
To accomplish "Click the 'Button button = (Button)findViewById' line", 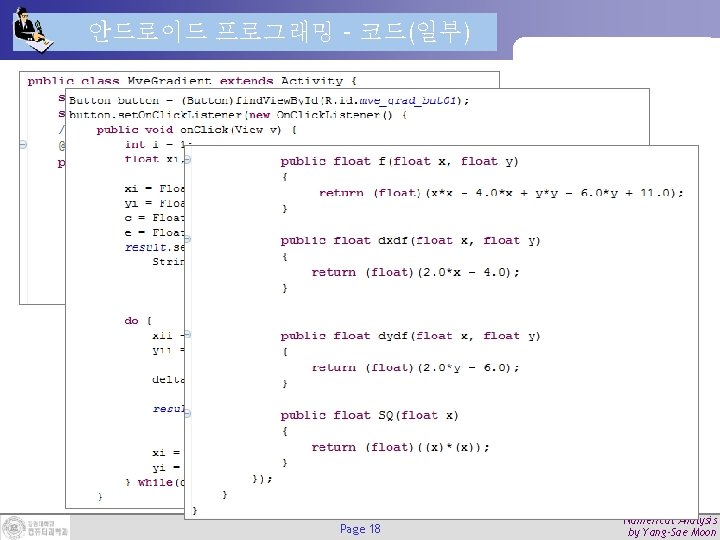I will click(269, 100).
